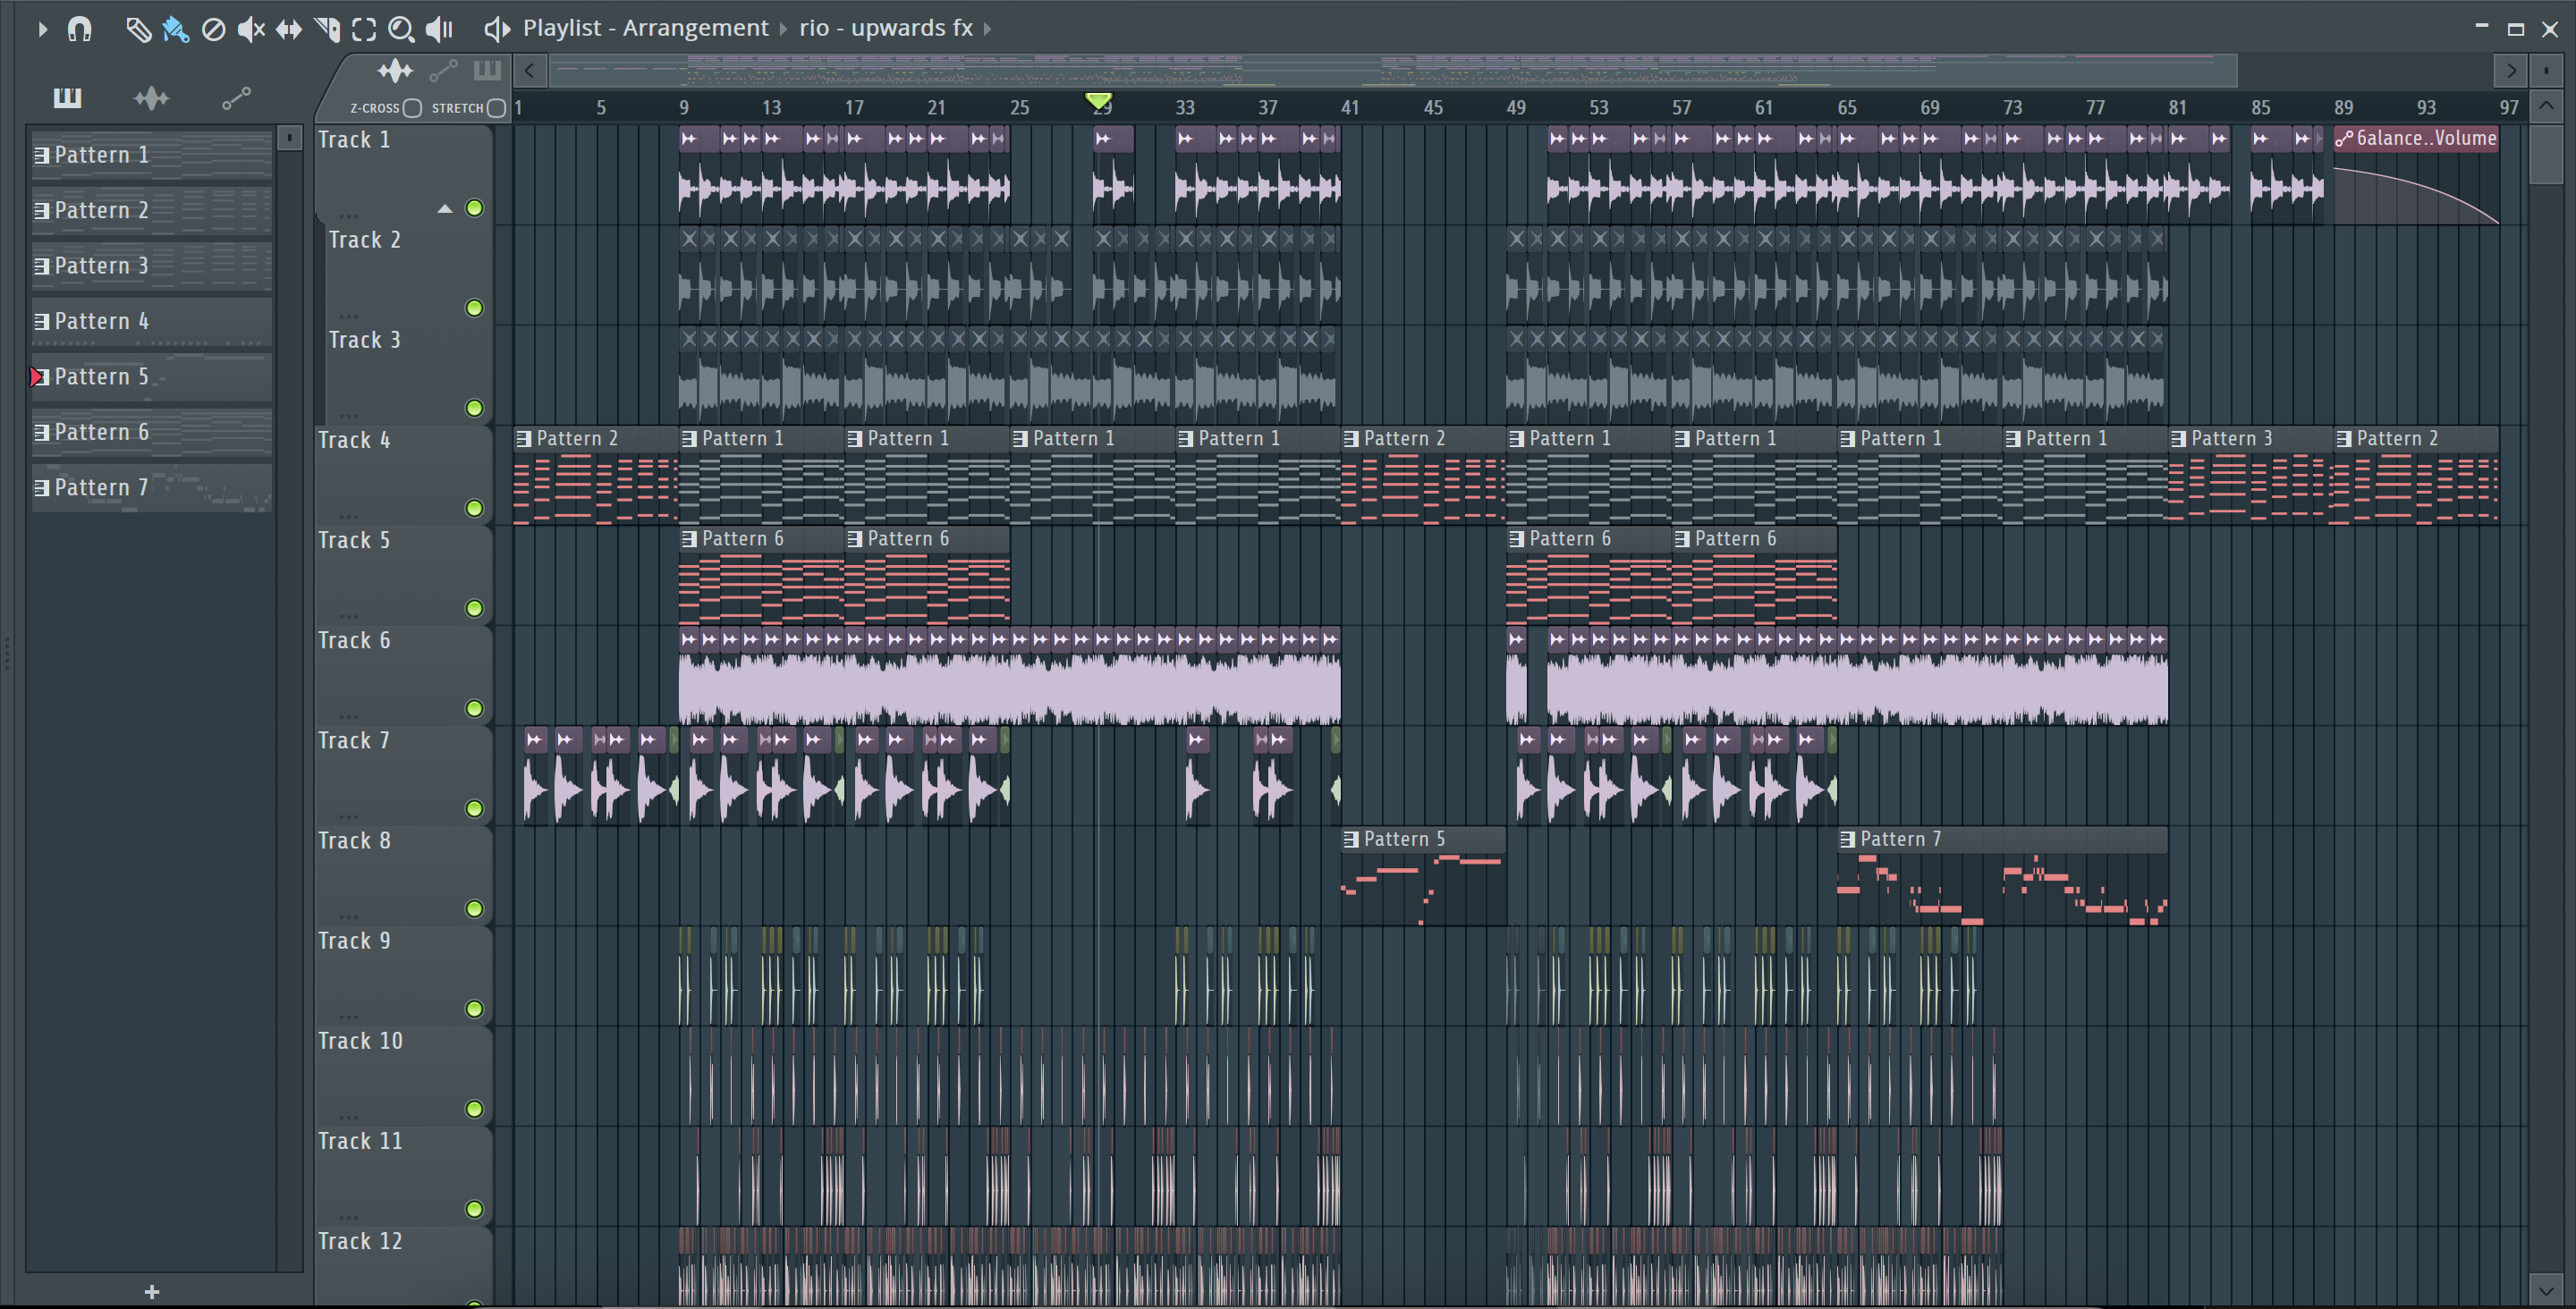The image size is (2576, 1309).
Task: Click the vertical scroll up arrow
Action: (x=2546, y=105)
